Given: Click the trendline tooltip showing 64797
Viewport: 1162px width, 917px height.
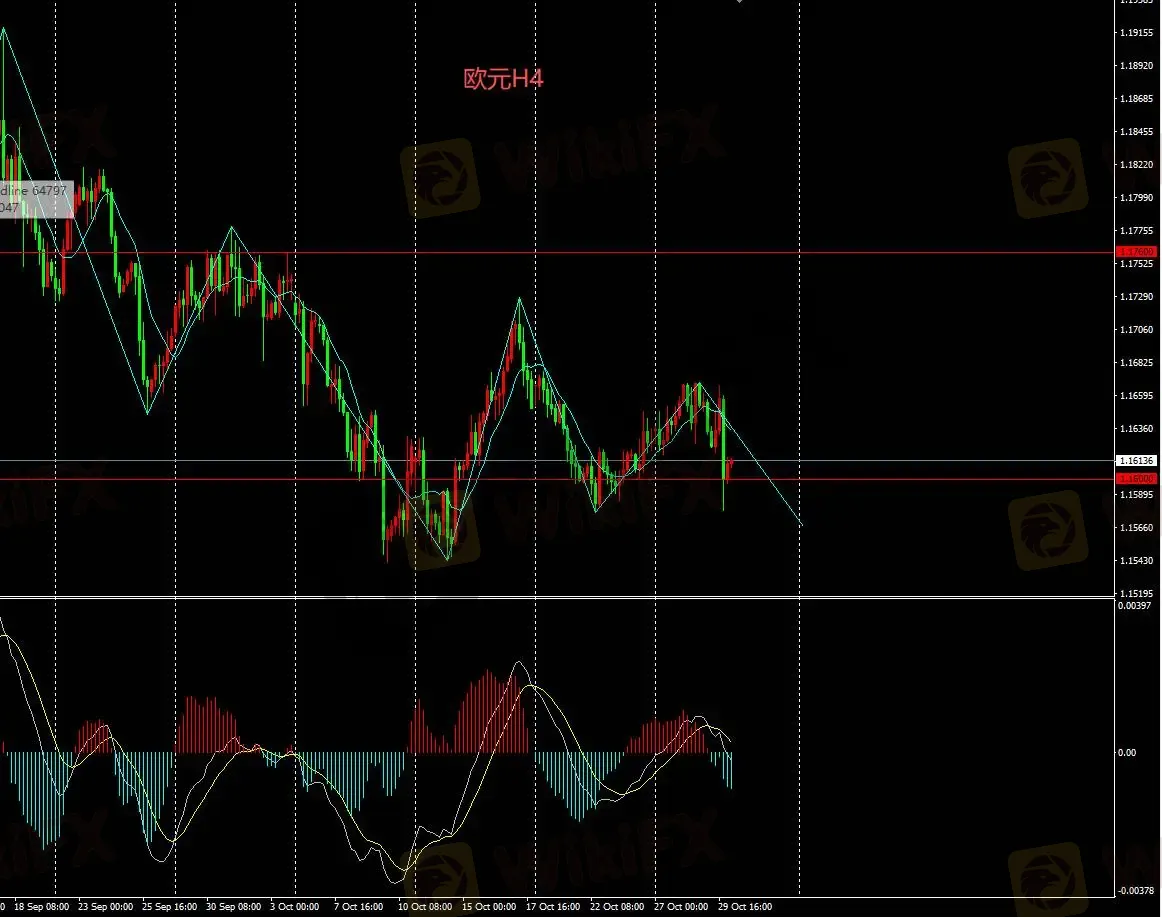Looking at the screenshot, I should (36, 199).
